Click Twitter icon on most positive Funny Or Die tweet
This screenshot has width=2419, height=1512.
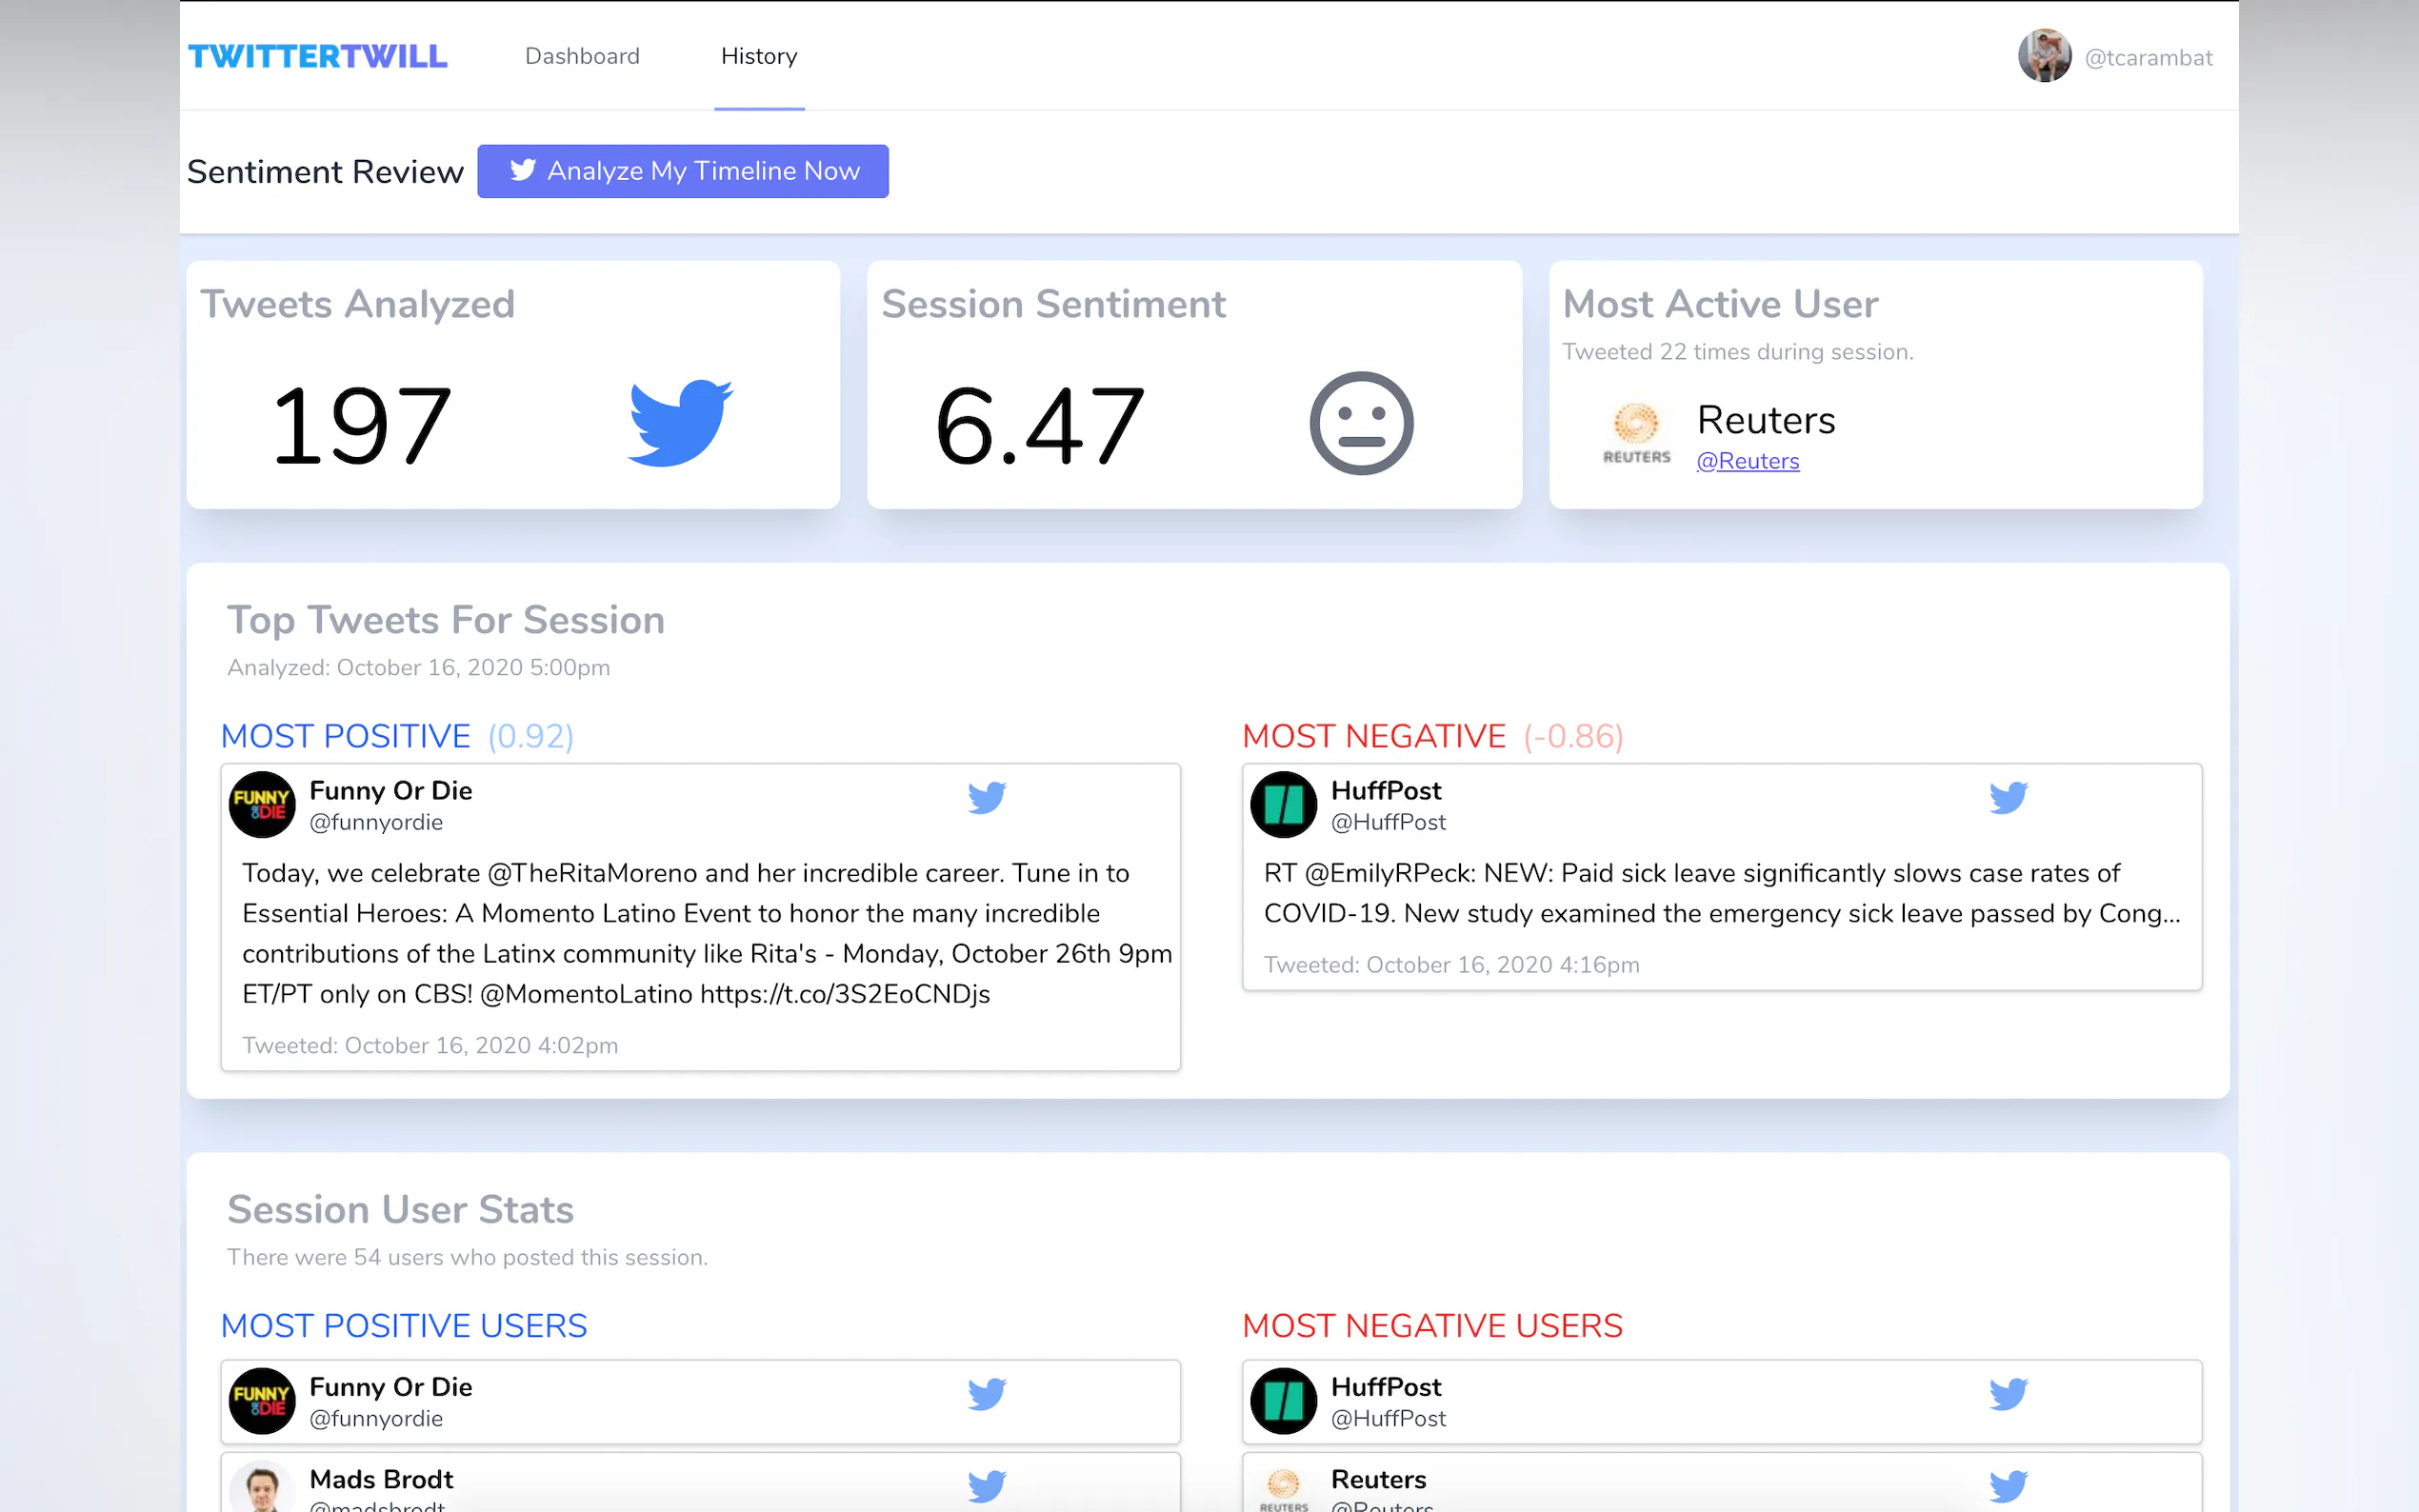click(x=986, y=798)
